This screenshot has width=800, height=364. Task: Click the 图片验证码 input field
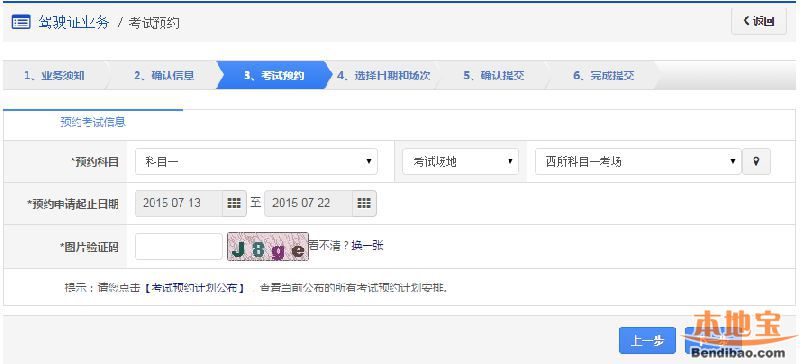pos(179,247)
